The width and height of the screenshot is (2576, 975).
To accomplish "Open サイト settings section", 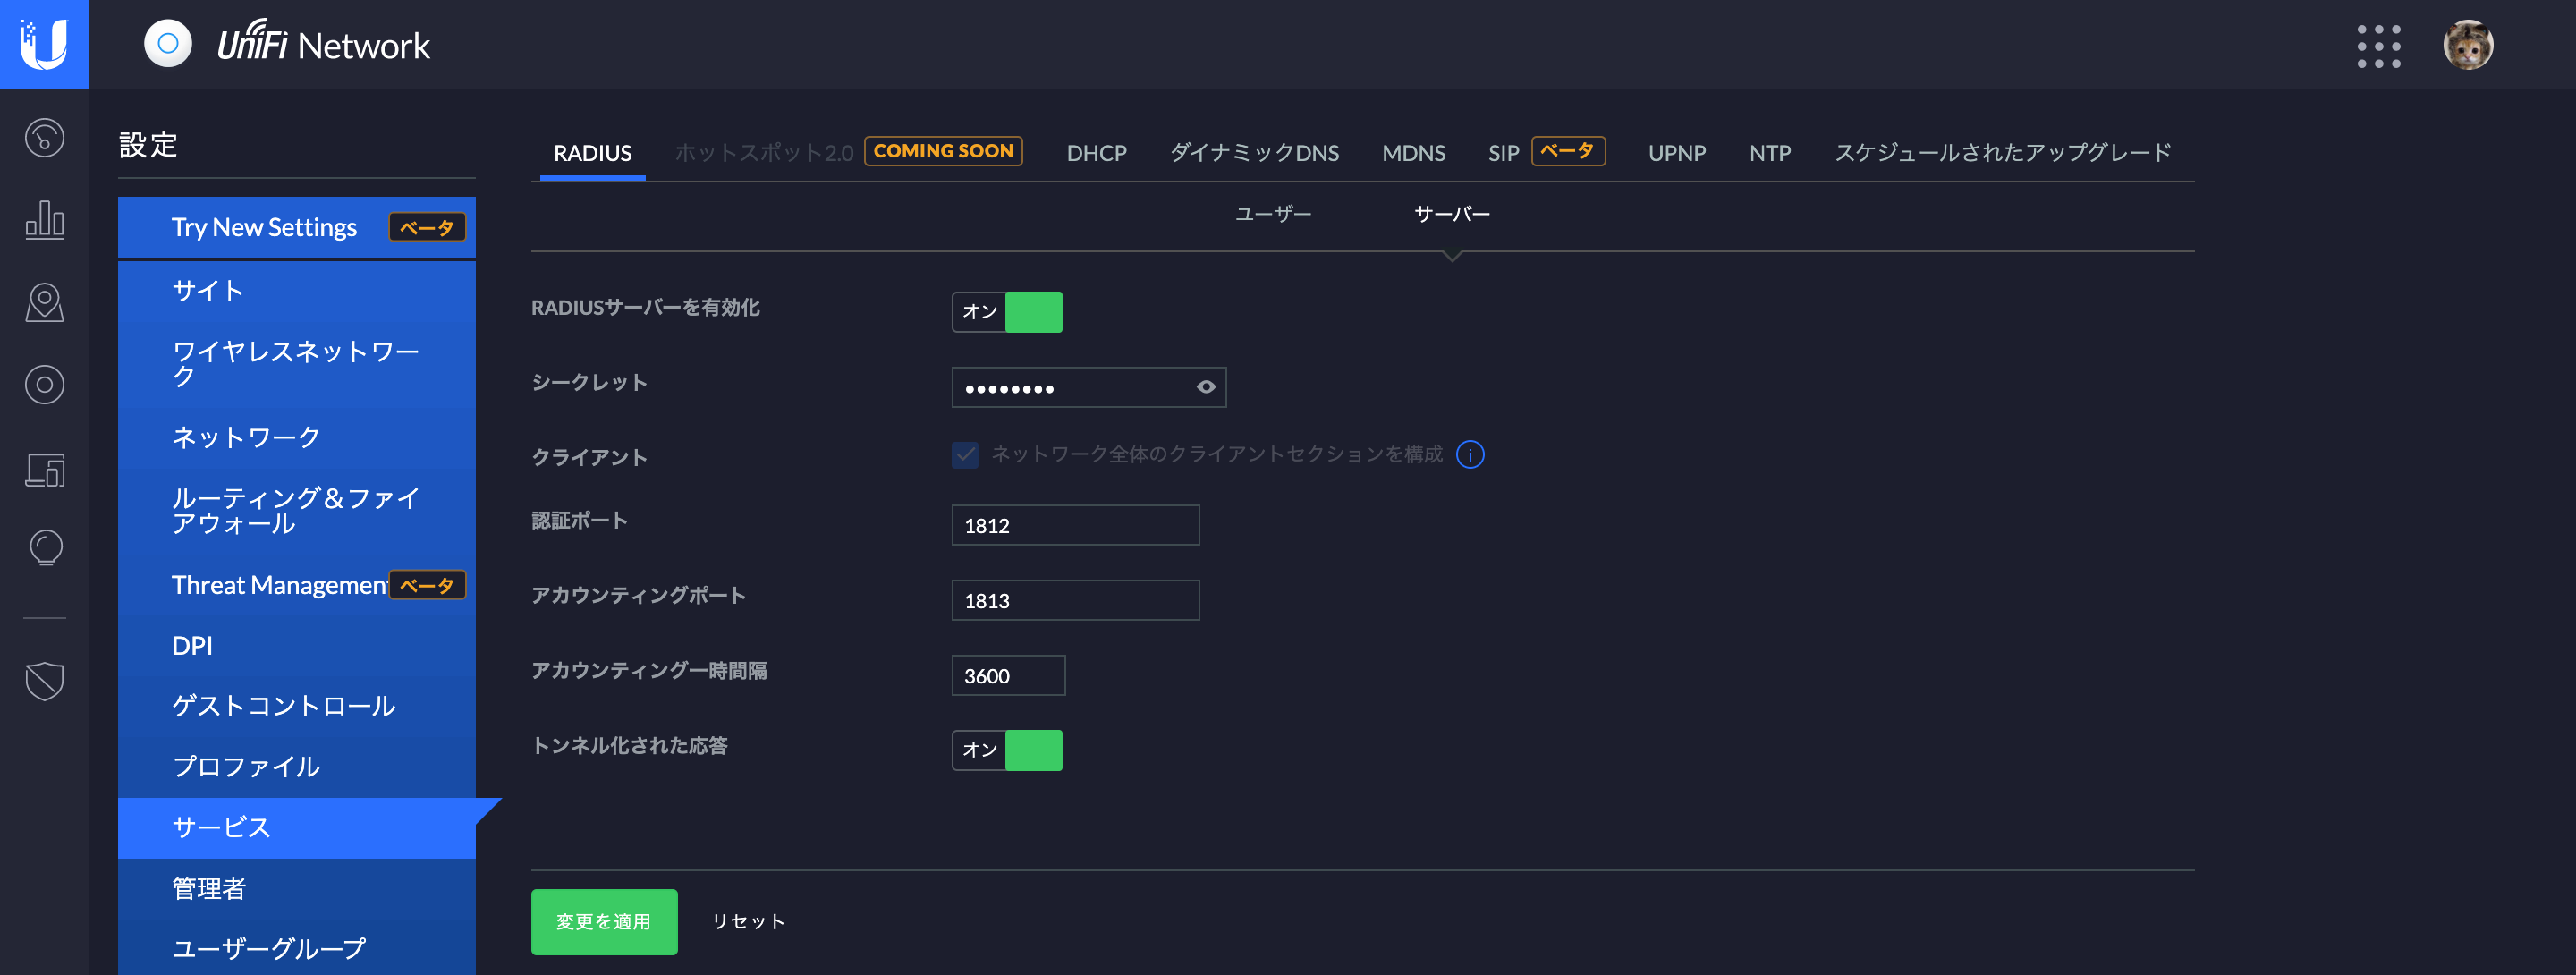I will point(297,291).
